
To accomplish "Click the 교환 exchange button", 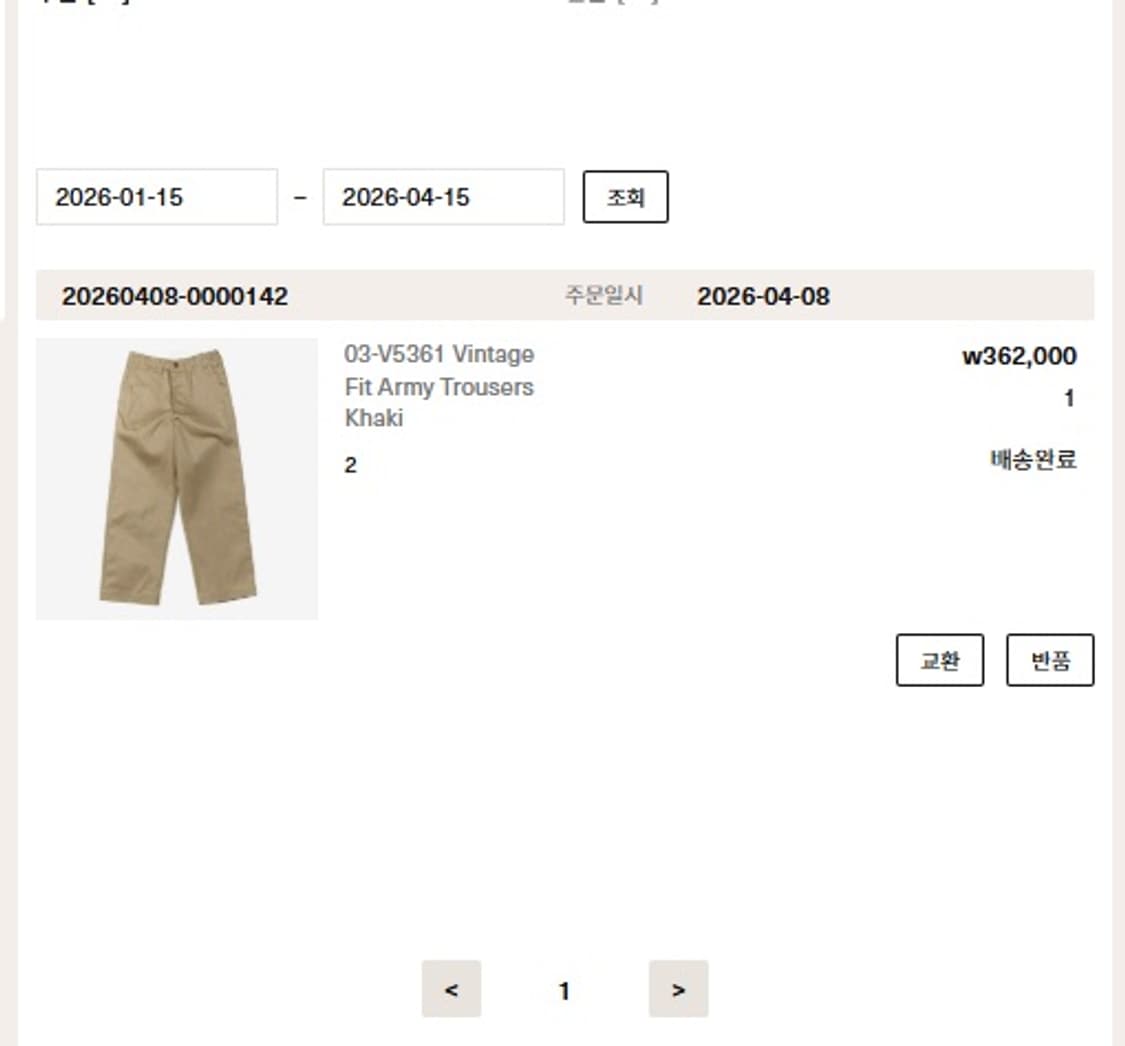I will 940,660.
